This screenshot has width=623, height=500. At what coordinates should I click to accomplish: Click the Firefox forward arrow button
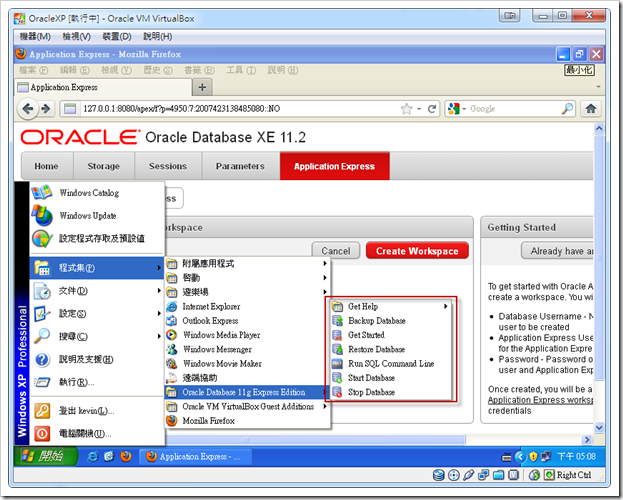click(x=46, y=109)
